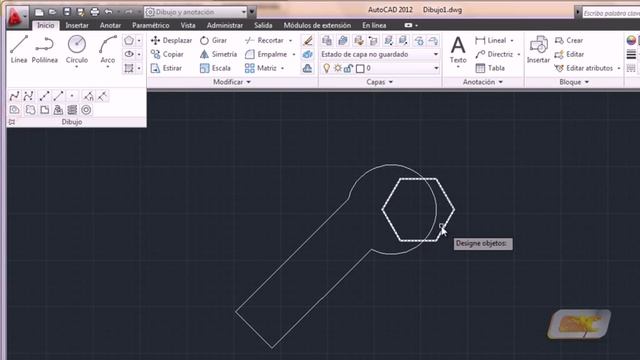Click the Escala tool
The height and width of the screenshot is (360, 640).
tap(216, 68)
